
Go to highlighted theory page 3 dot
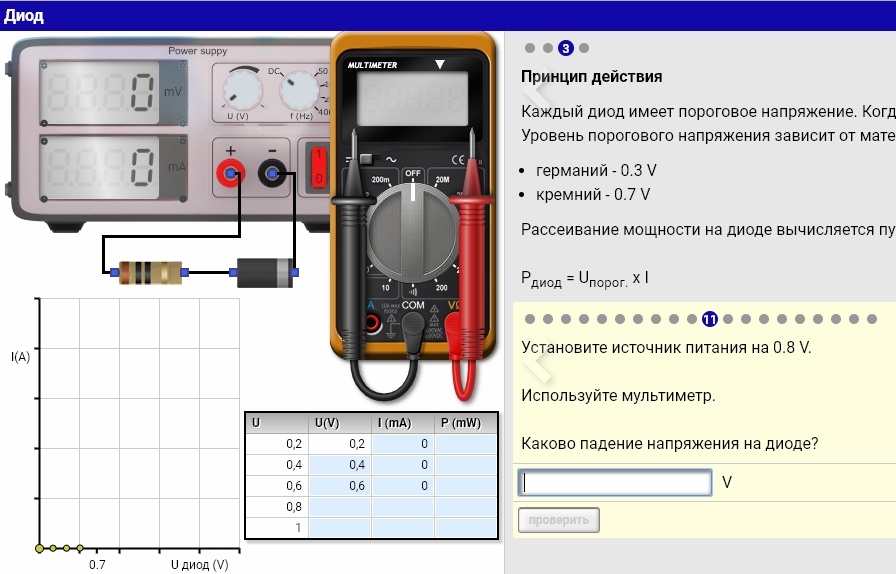[566, 48]
